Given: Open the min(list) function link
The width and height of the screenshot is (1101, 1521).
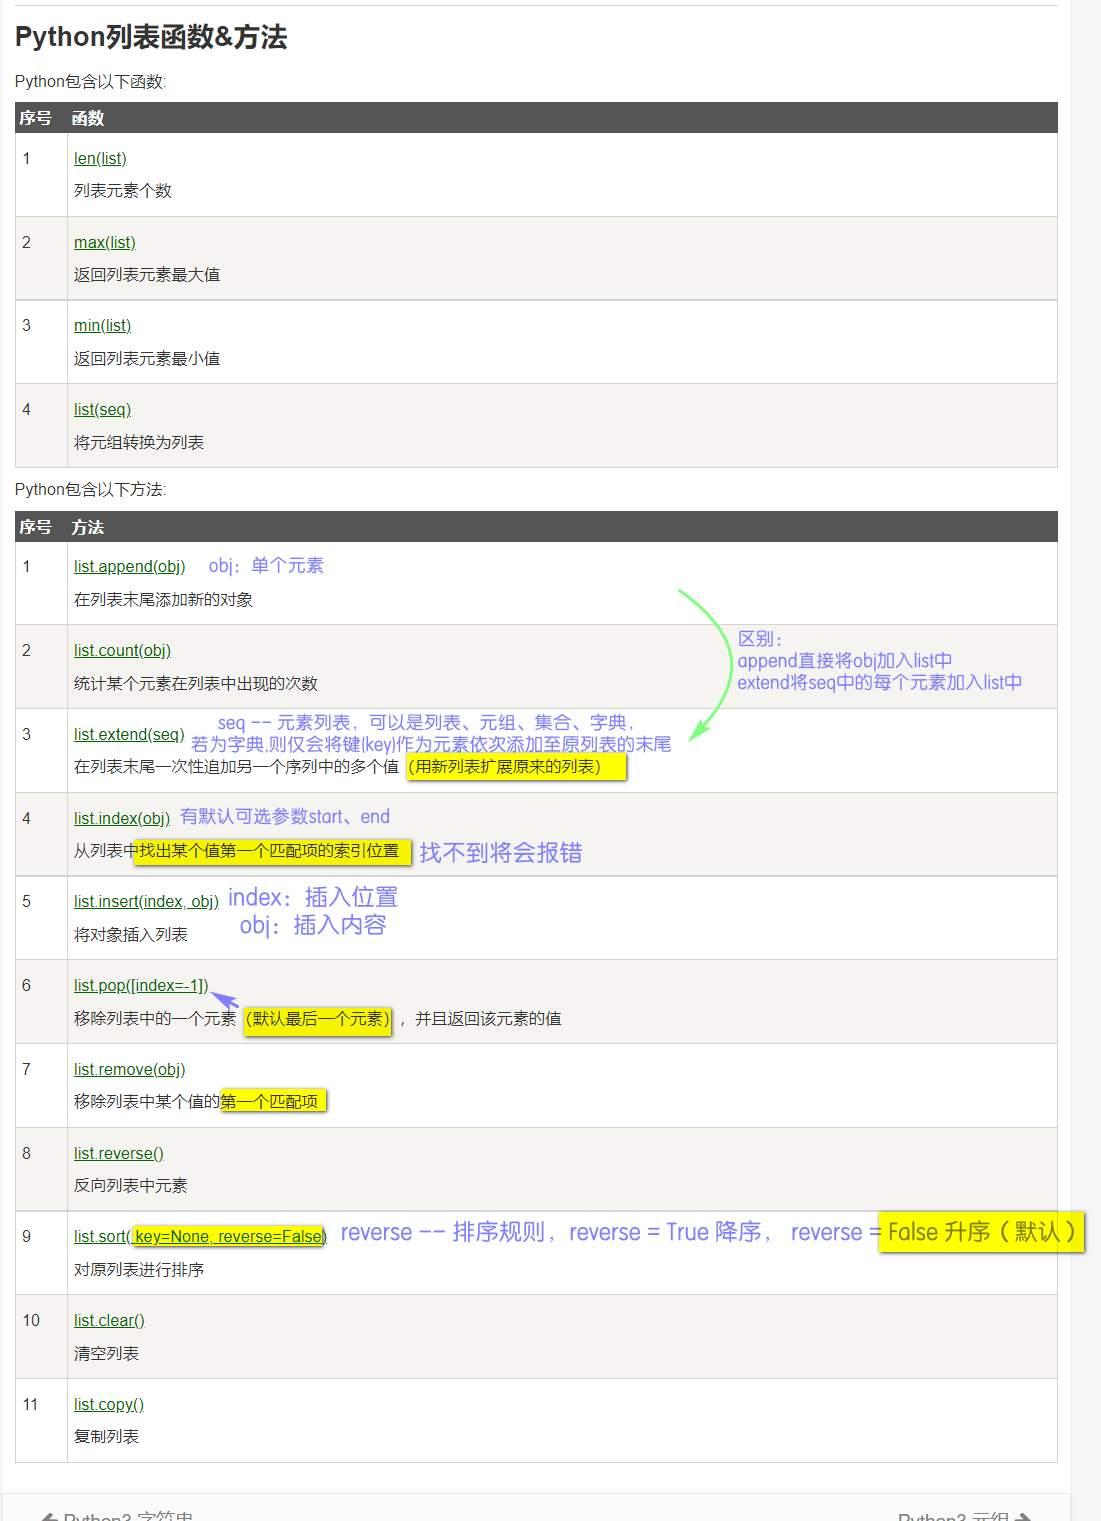Looking at the screenshot, I should pyautogui.click(x=102, y=325).
